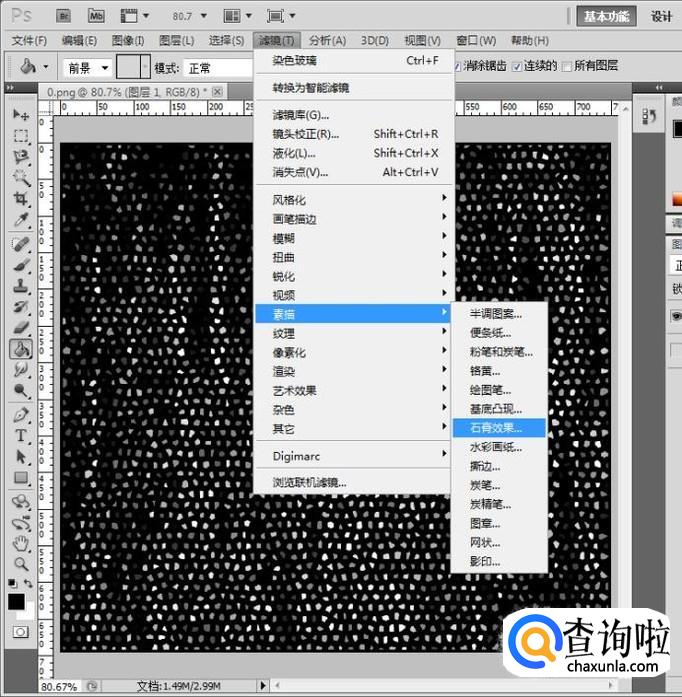Pick the Clone Stamp tool
The width and height of the screenshot is (682, 697).
(x=20, y=285)
